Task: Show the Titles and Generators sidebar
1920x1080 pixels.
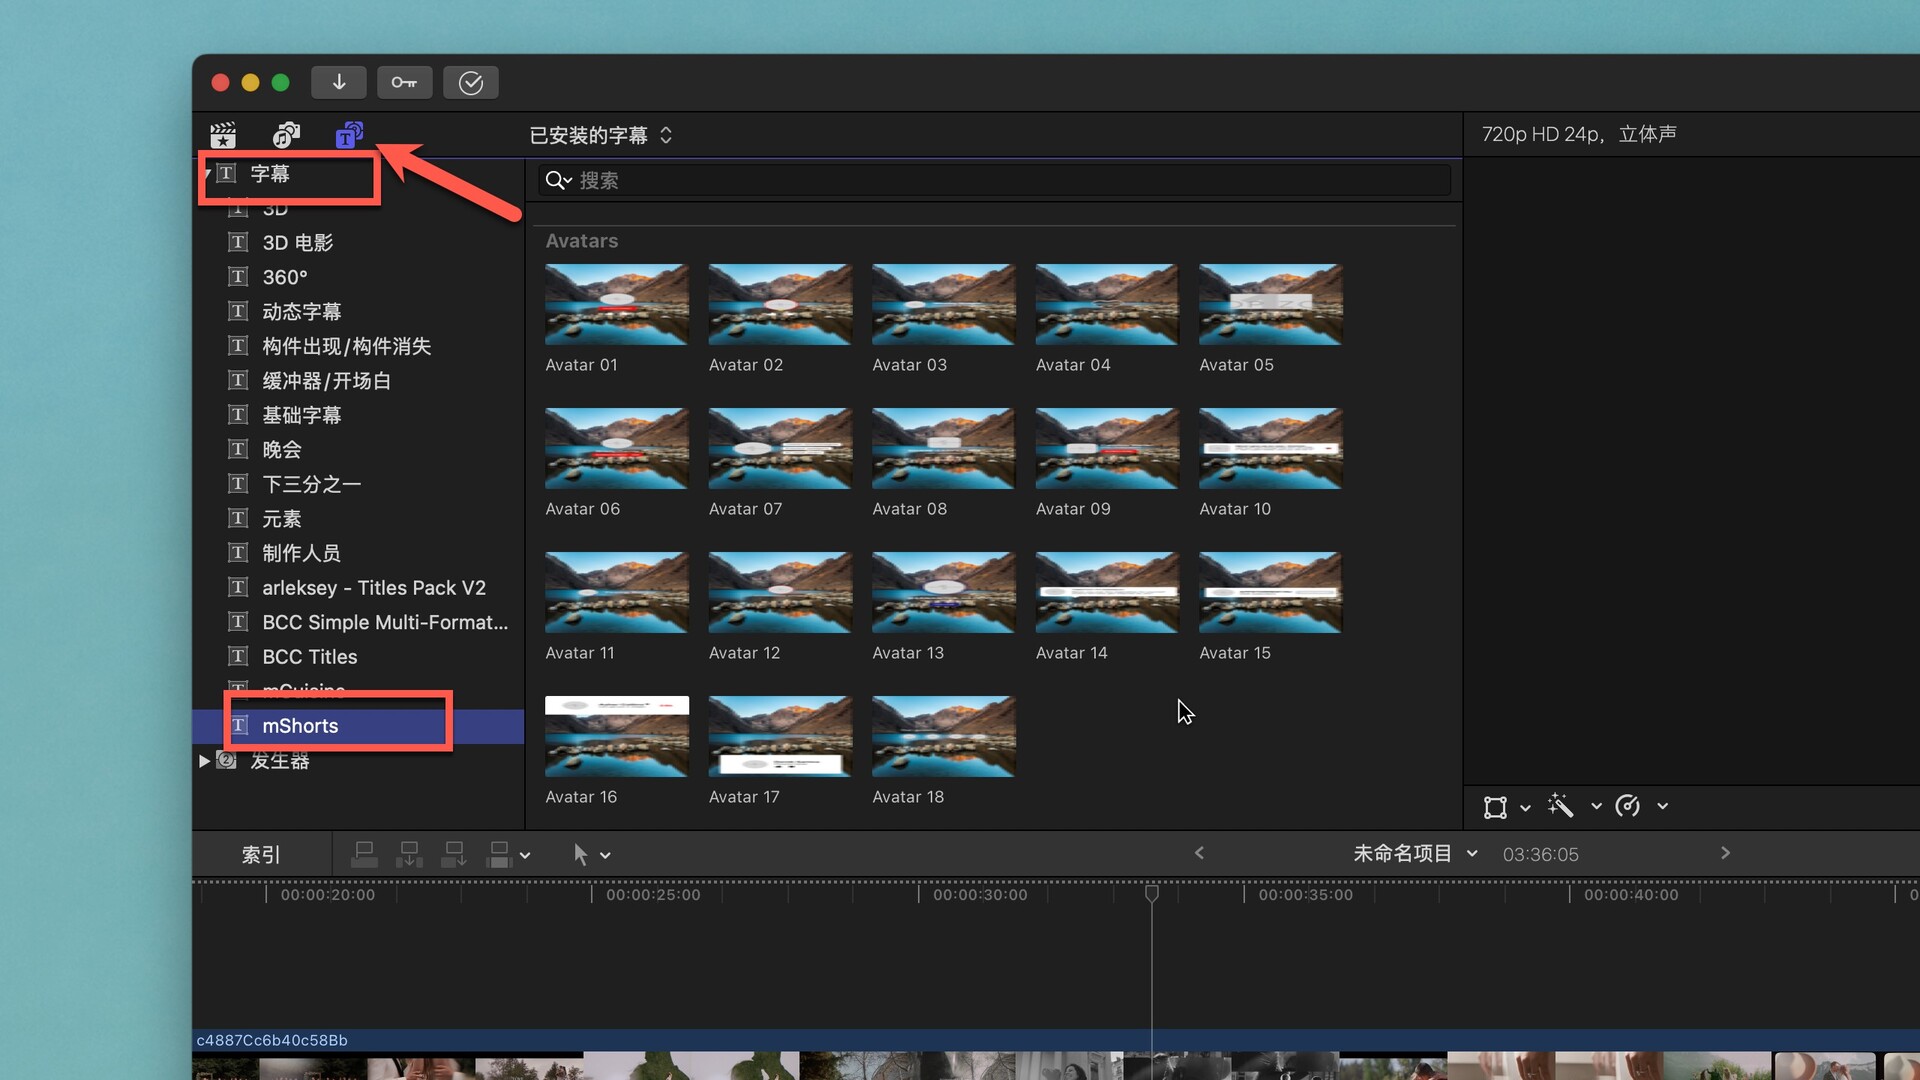Action: tap(349, 135)
